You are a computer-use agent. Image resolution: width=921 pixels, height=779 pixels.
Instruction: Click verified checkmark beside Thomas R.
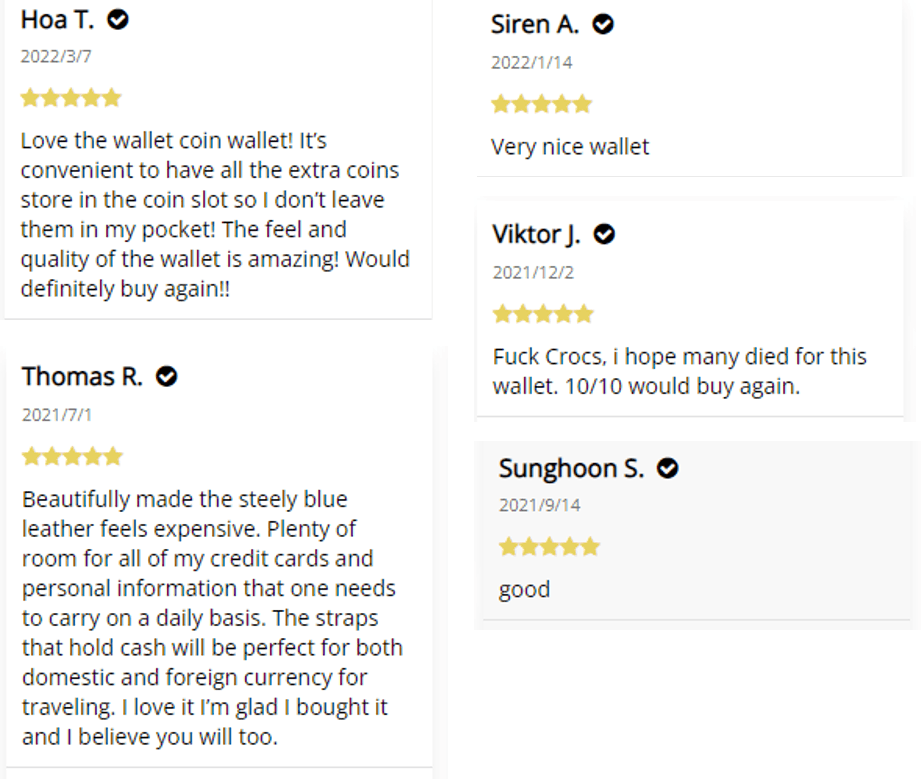(167, 377)
